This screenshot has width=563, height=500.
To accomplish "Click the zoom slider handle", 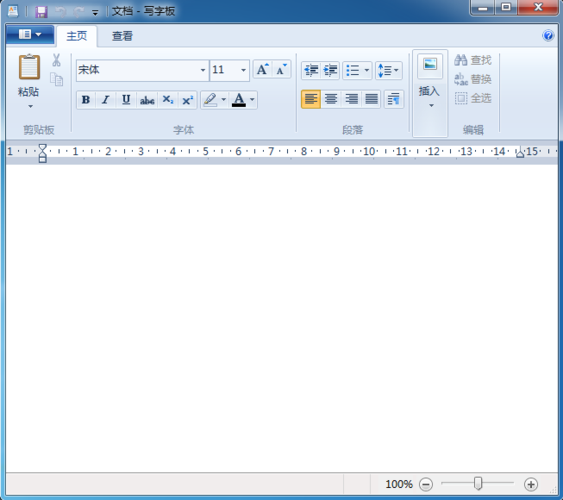I will (478, 483).
